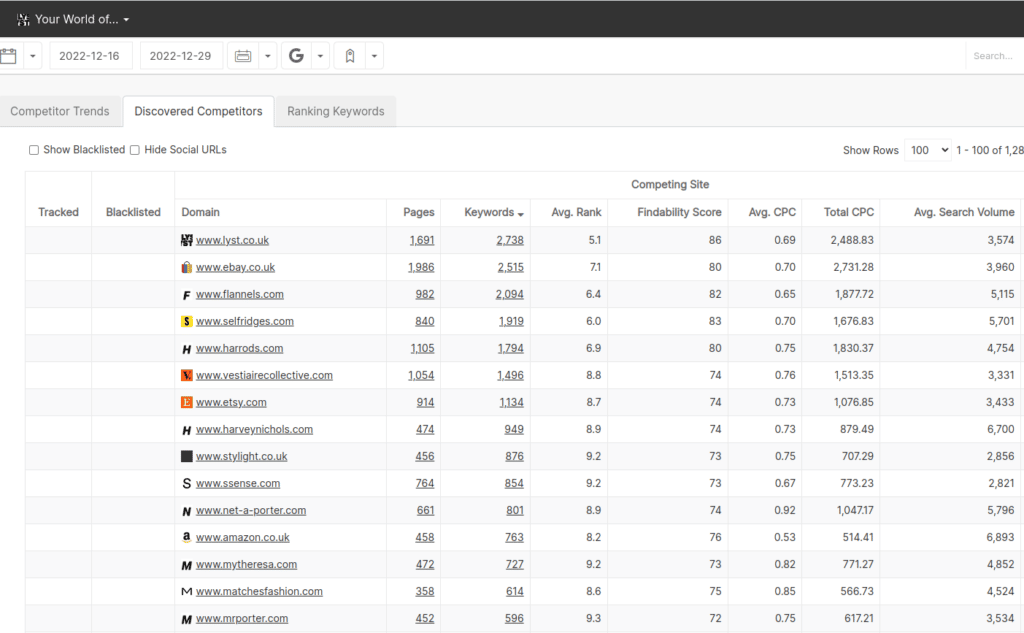Expand the bookmark tag dropdown arrow
The height and width of the screenshot is (633, 1024).
tap(374, 56)
